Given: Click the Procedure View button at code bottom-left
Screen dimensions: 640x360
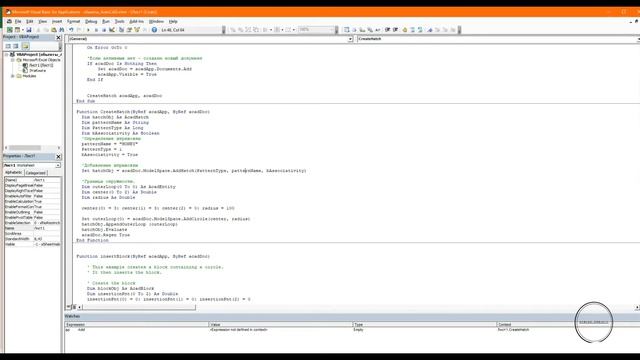Looking at the screenshot, I should [x=69, y=307].
